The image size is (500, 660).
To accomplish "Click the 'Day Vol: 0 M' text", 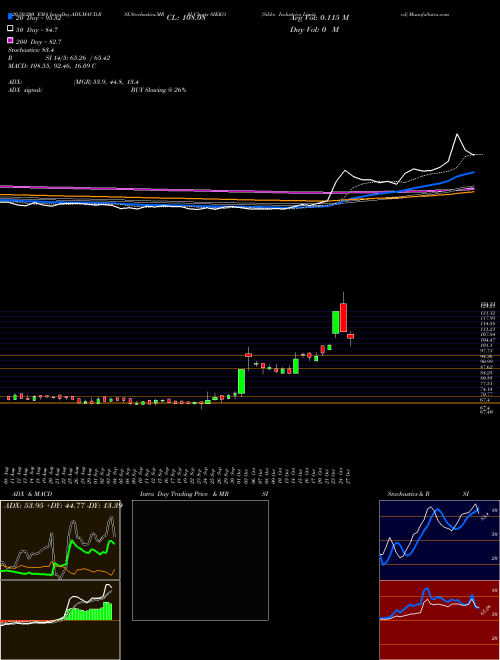I will pyautogui.click(x=314, y=29).
